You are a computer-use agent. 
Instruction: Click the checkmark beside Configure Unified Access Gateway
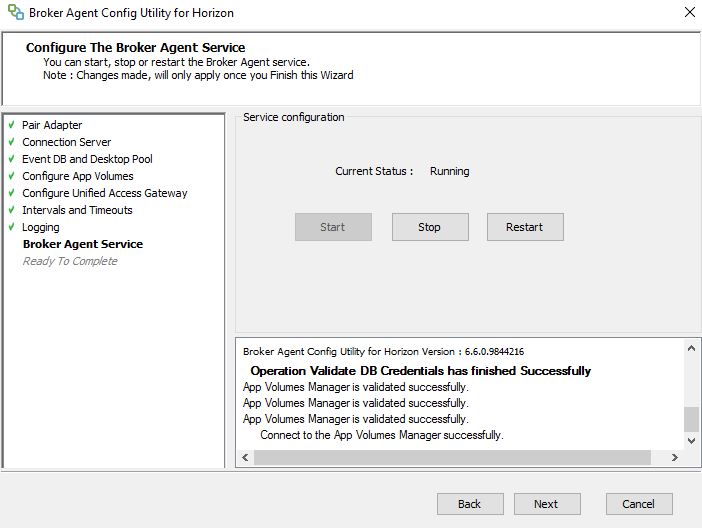coord(12,193)
